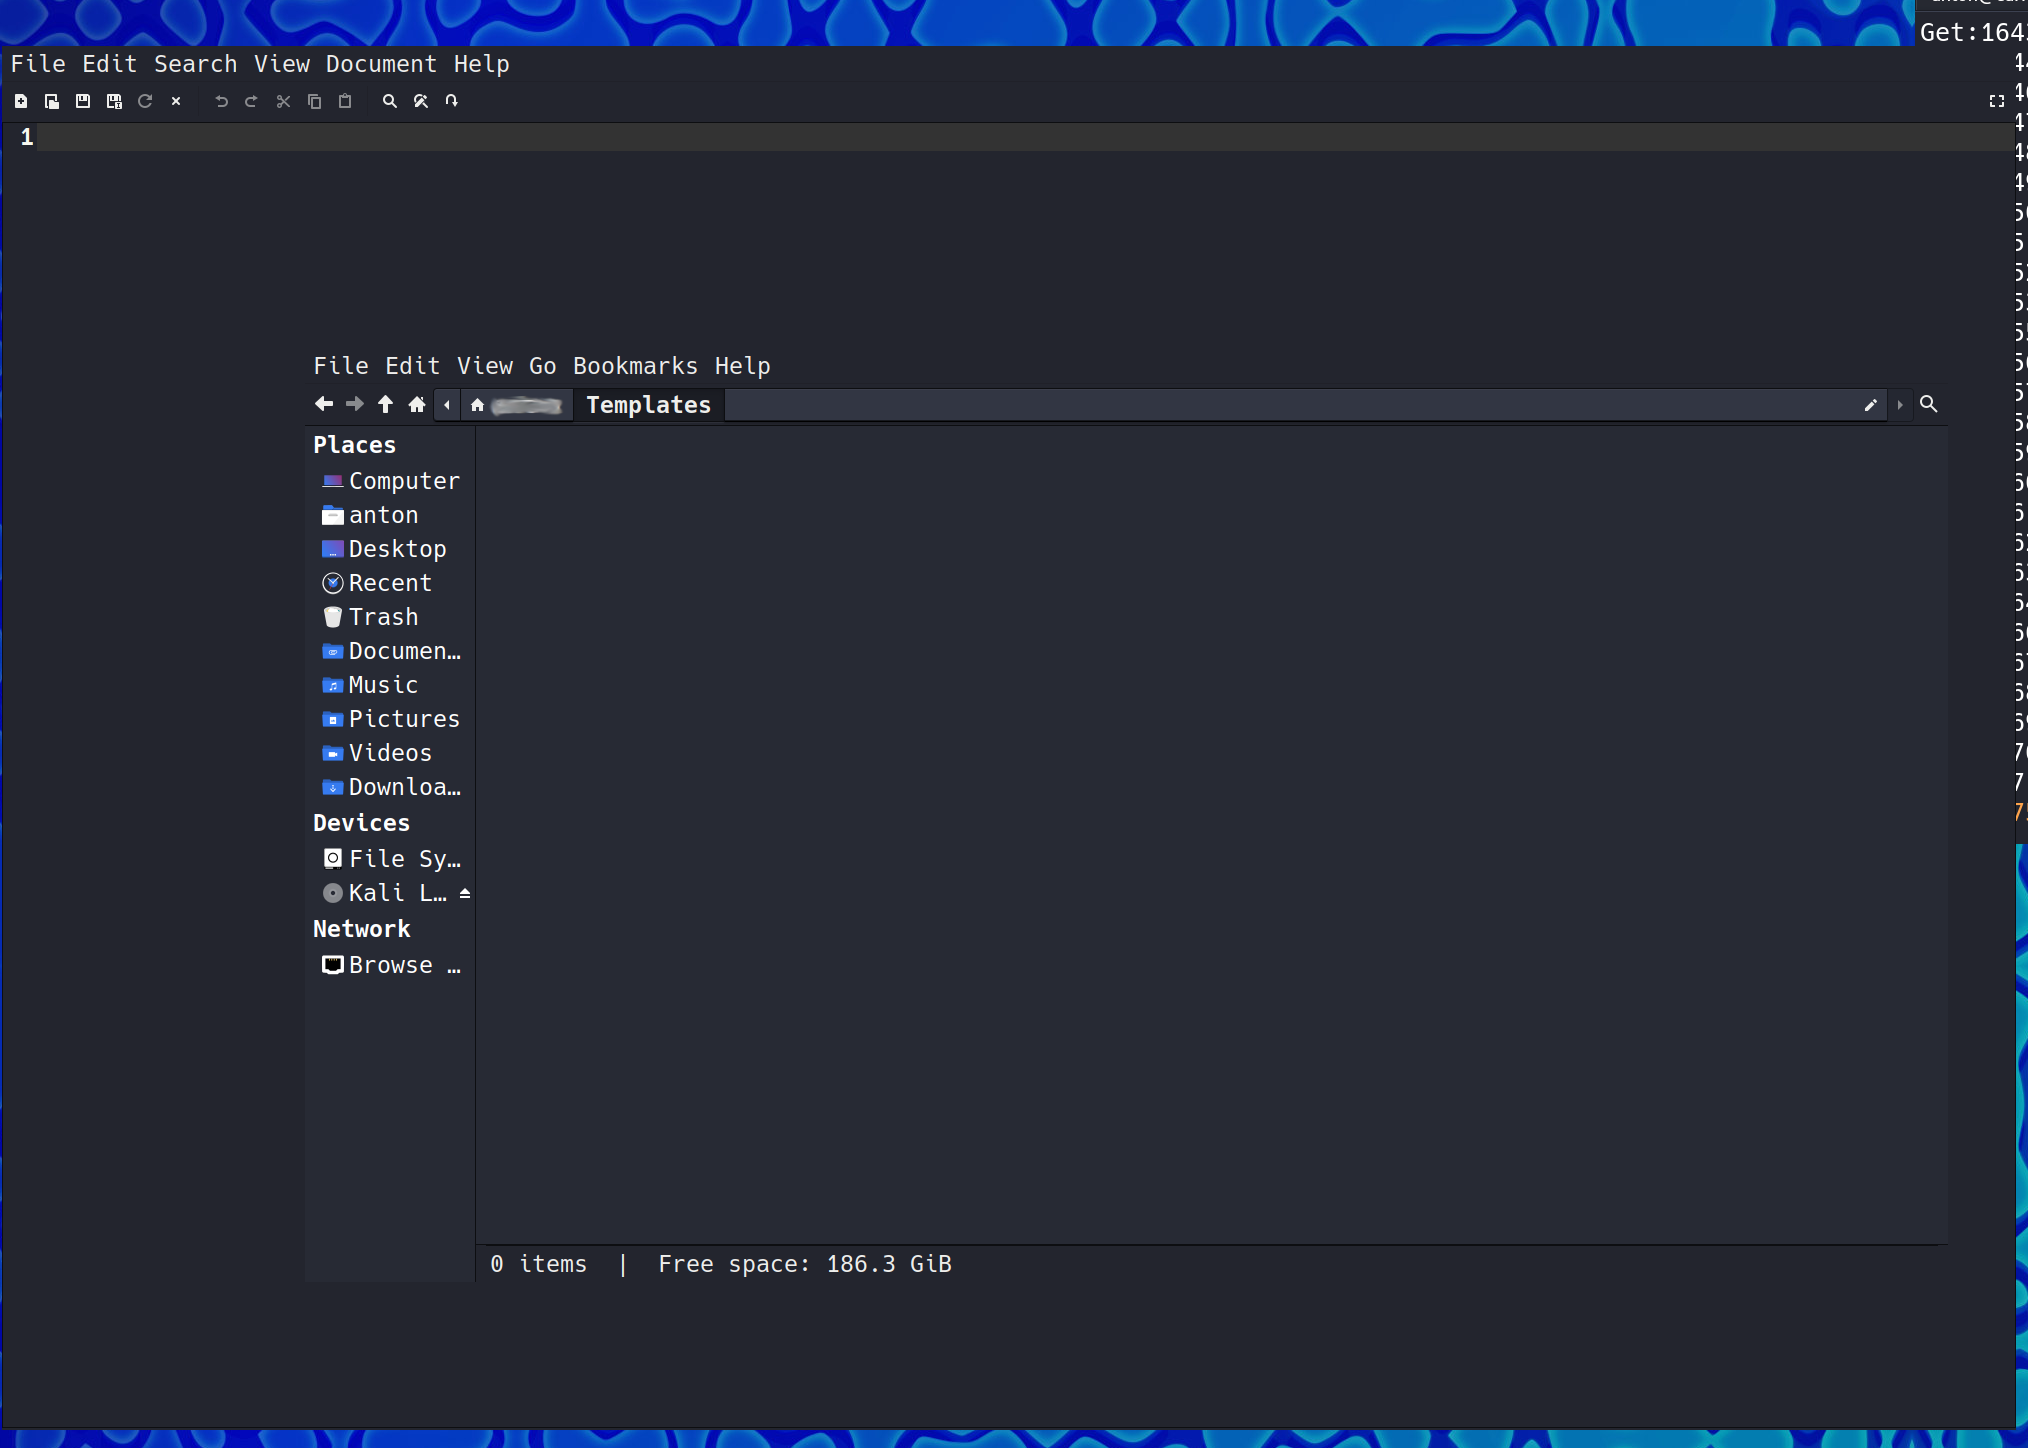Open the editor's Document menu

click(x=381, y=64)
